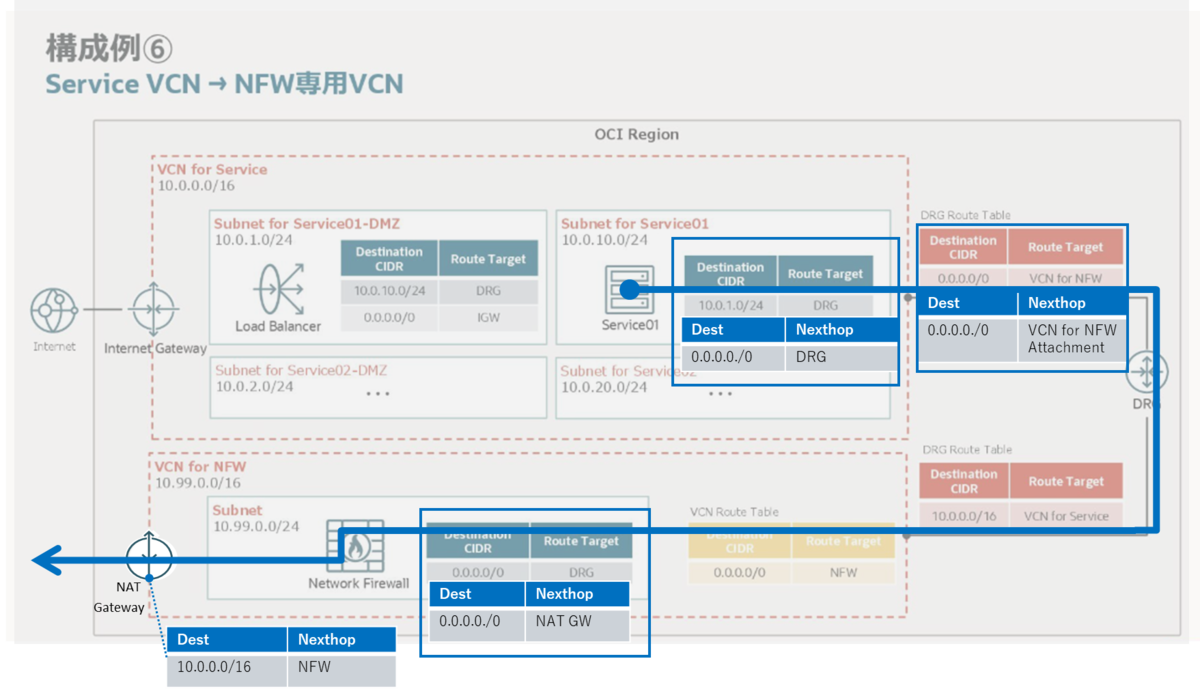Viewport: 1200px width, 689px height.
Task: Click the Load Balancer icon
Action: (x=278, y=288)
